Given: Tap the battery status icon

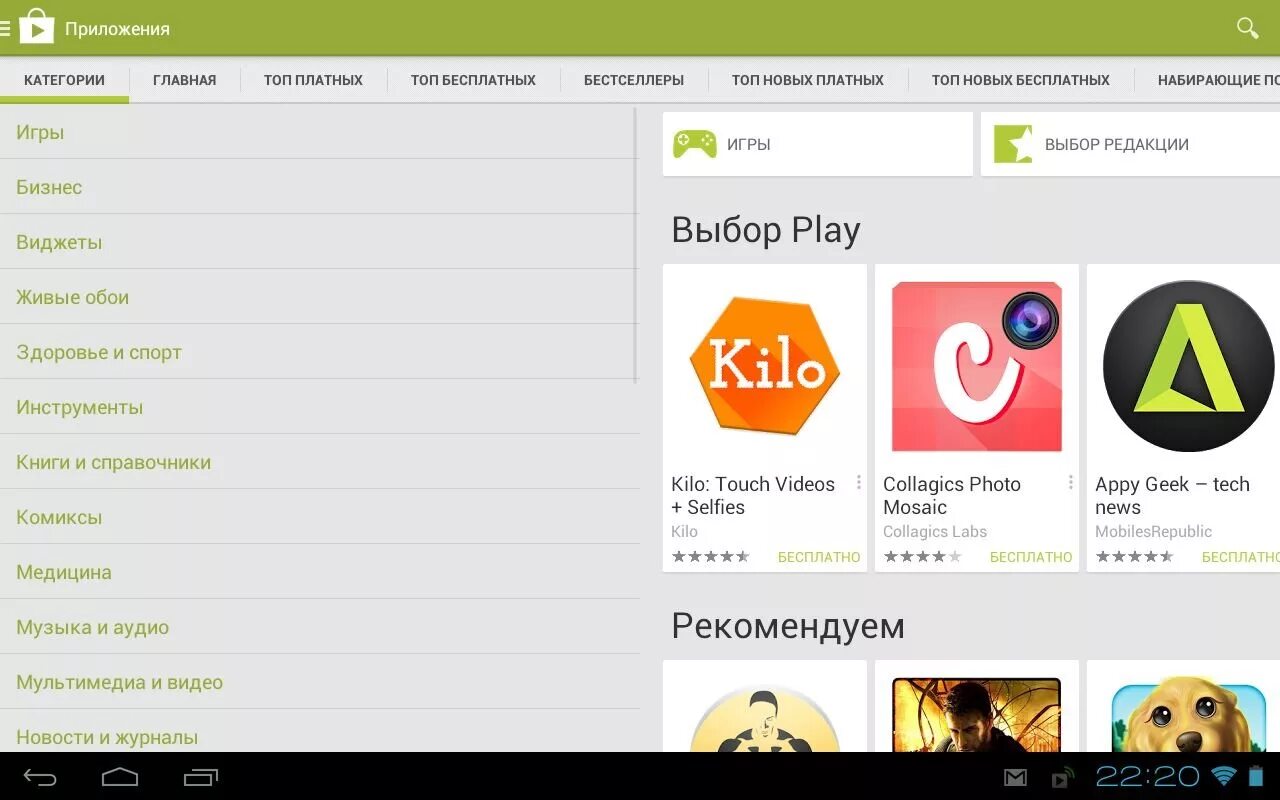Looking at the screenshot, I should 1256,776.
